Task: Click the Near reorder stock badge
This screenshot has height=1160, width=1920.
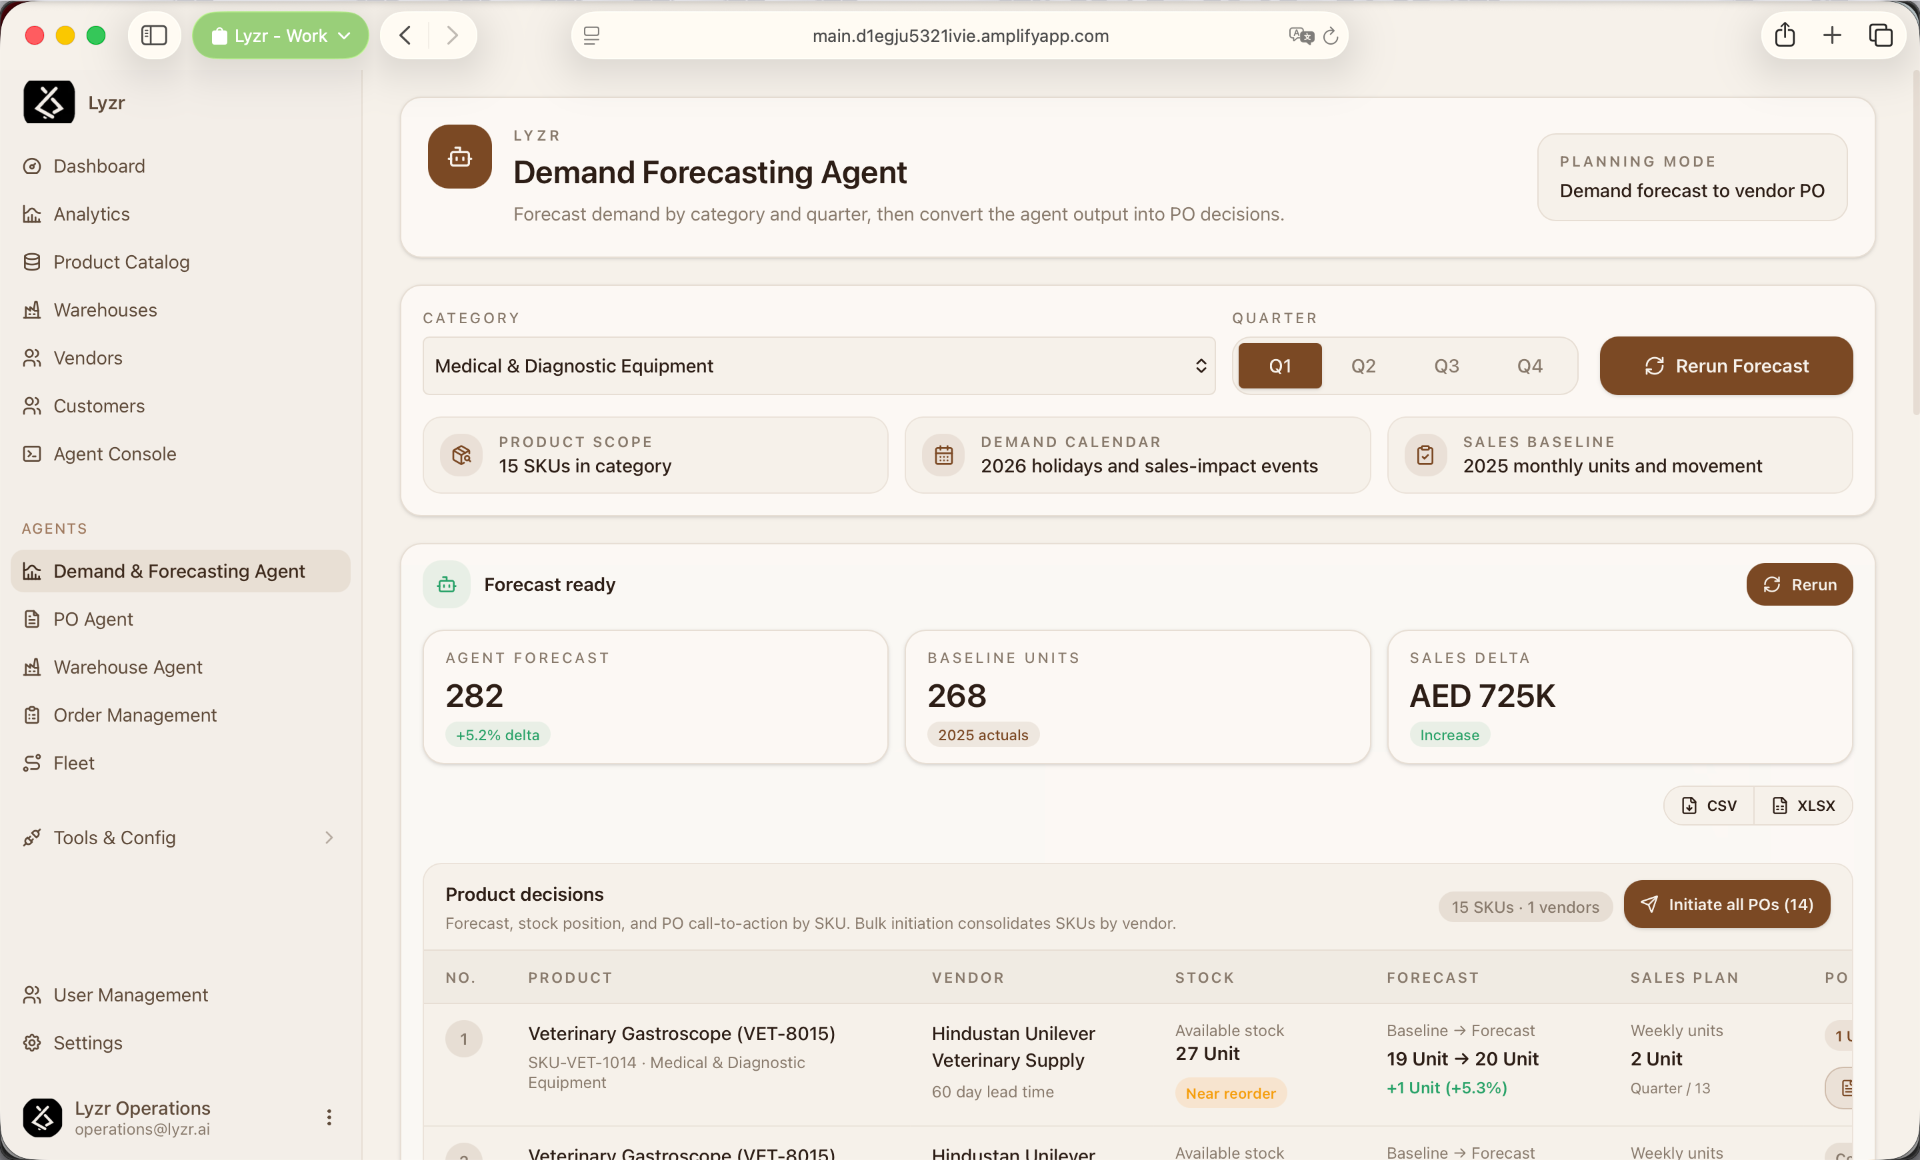Action: [x=1230, y=1093]
